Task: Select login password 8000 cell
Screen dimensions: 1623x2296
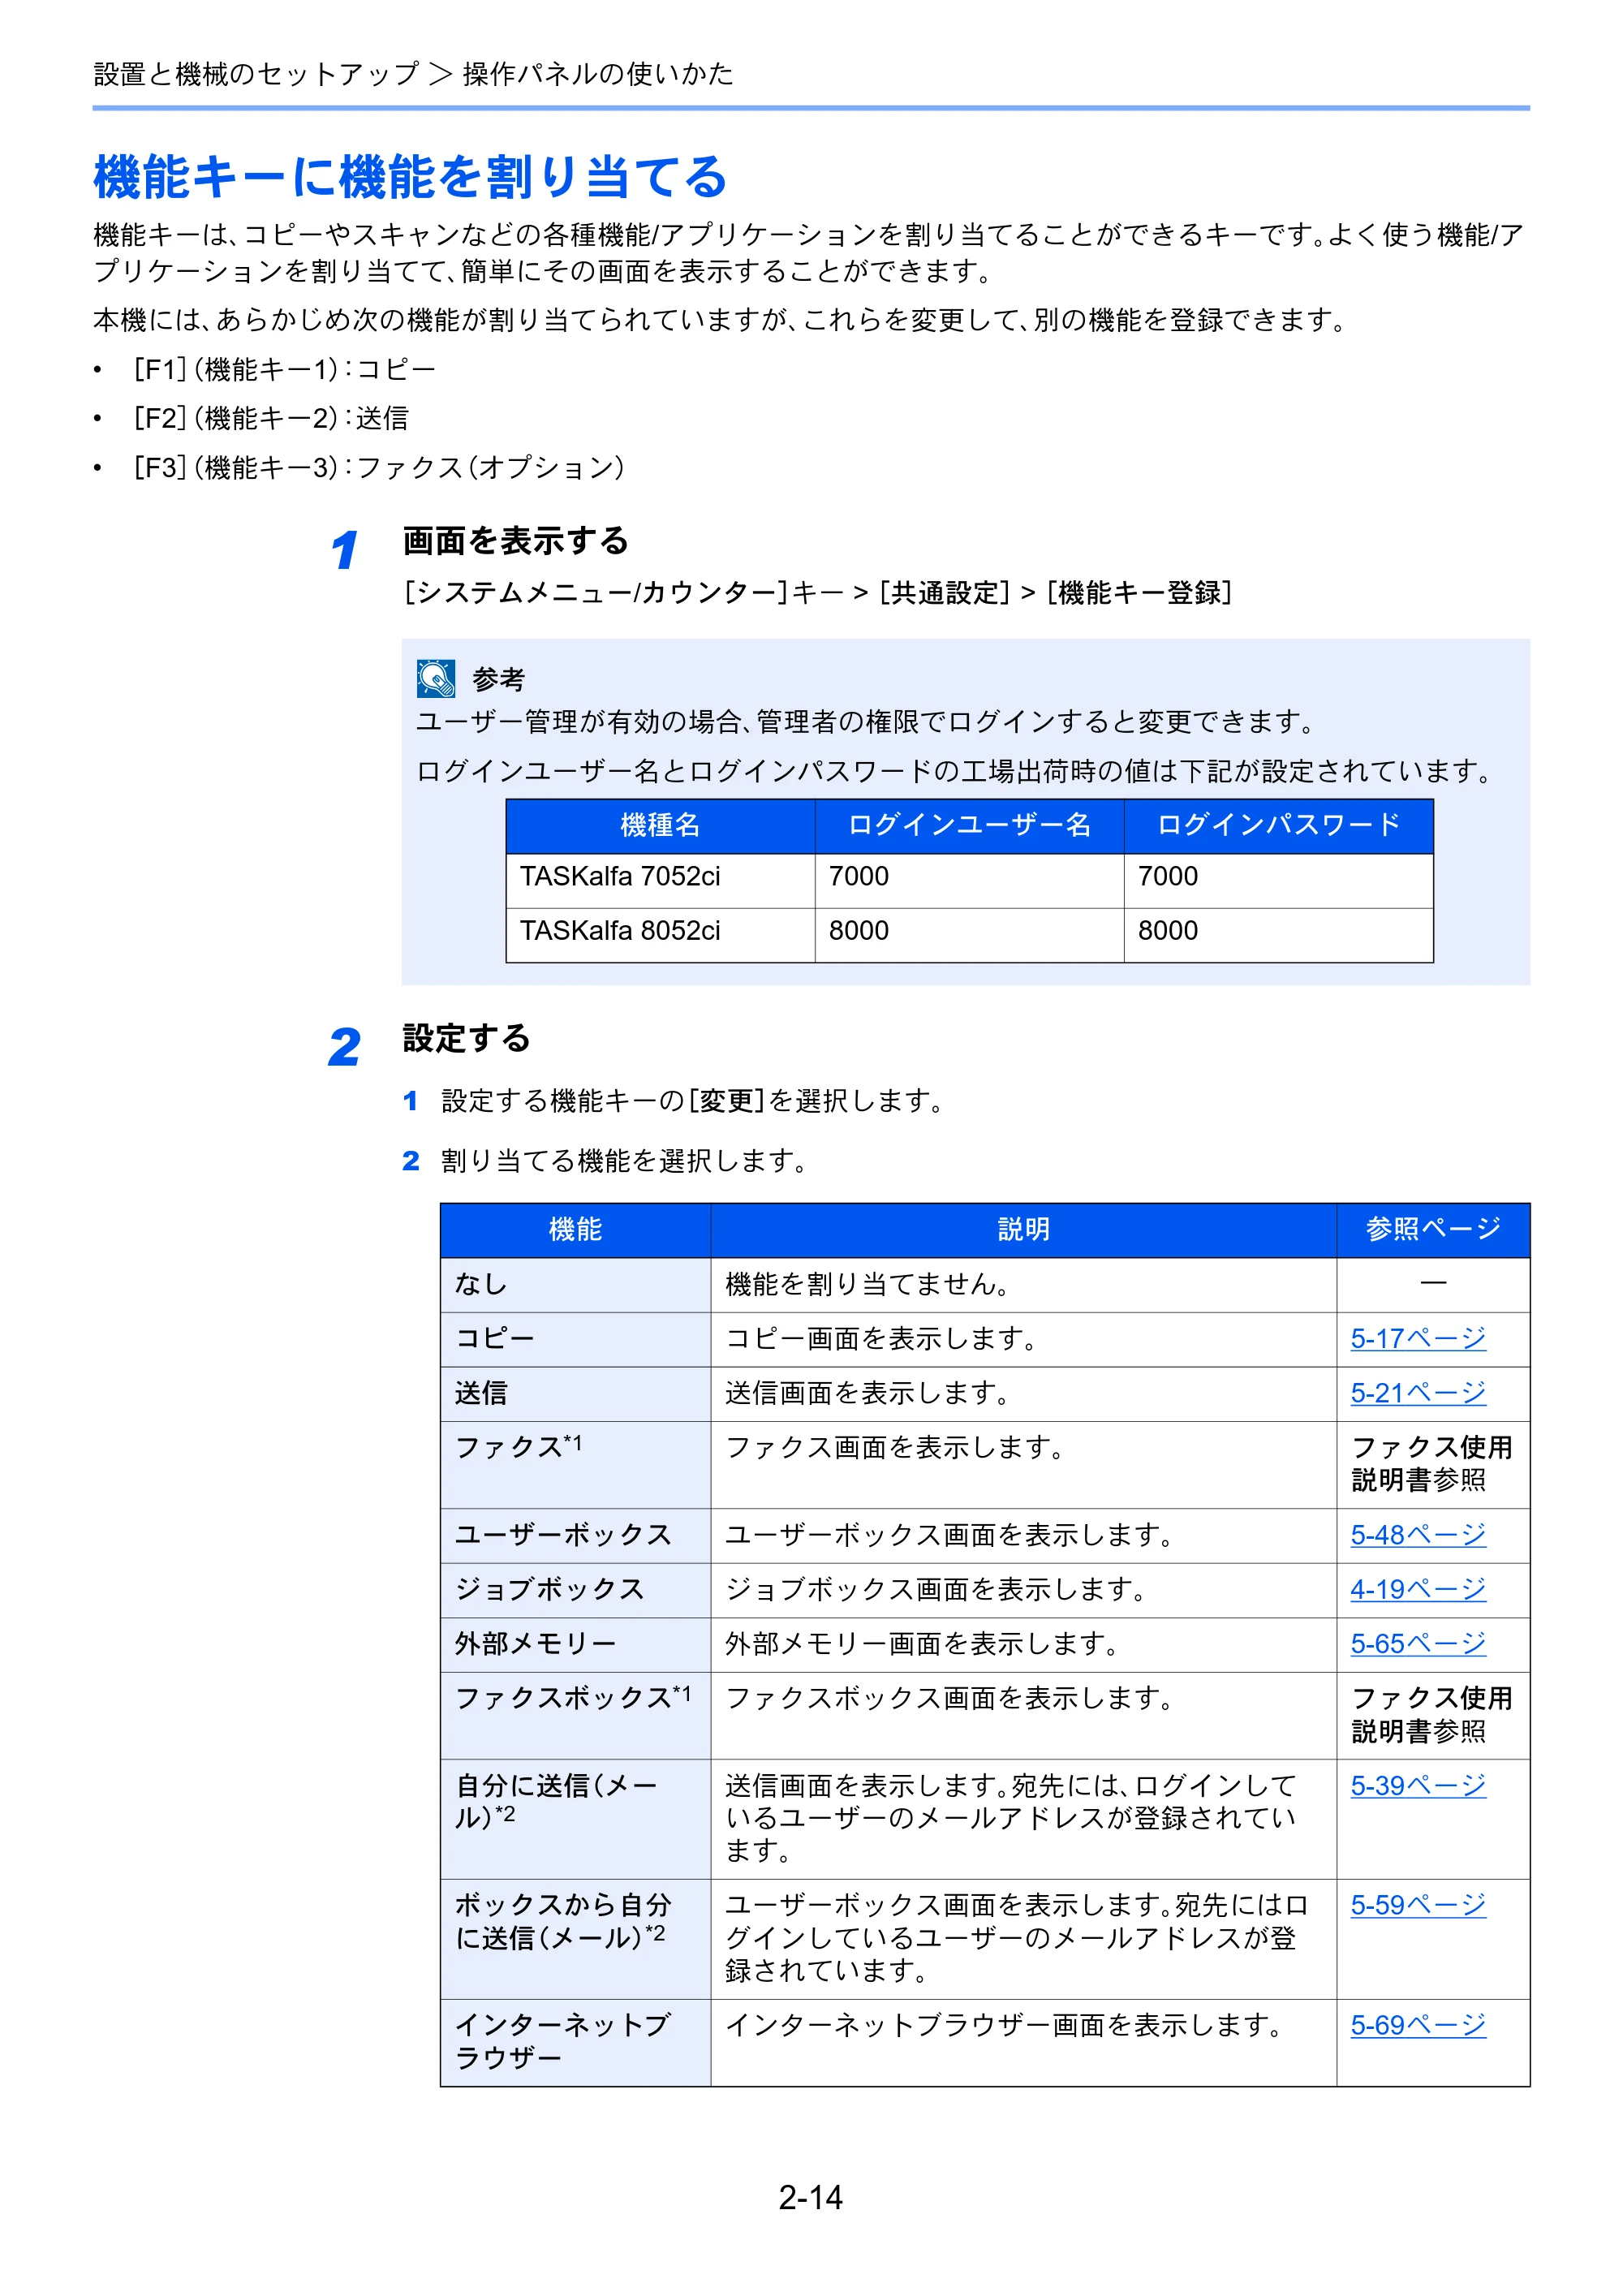Action: [x=1278, y=935]
